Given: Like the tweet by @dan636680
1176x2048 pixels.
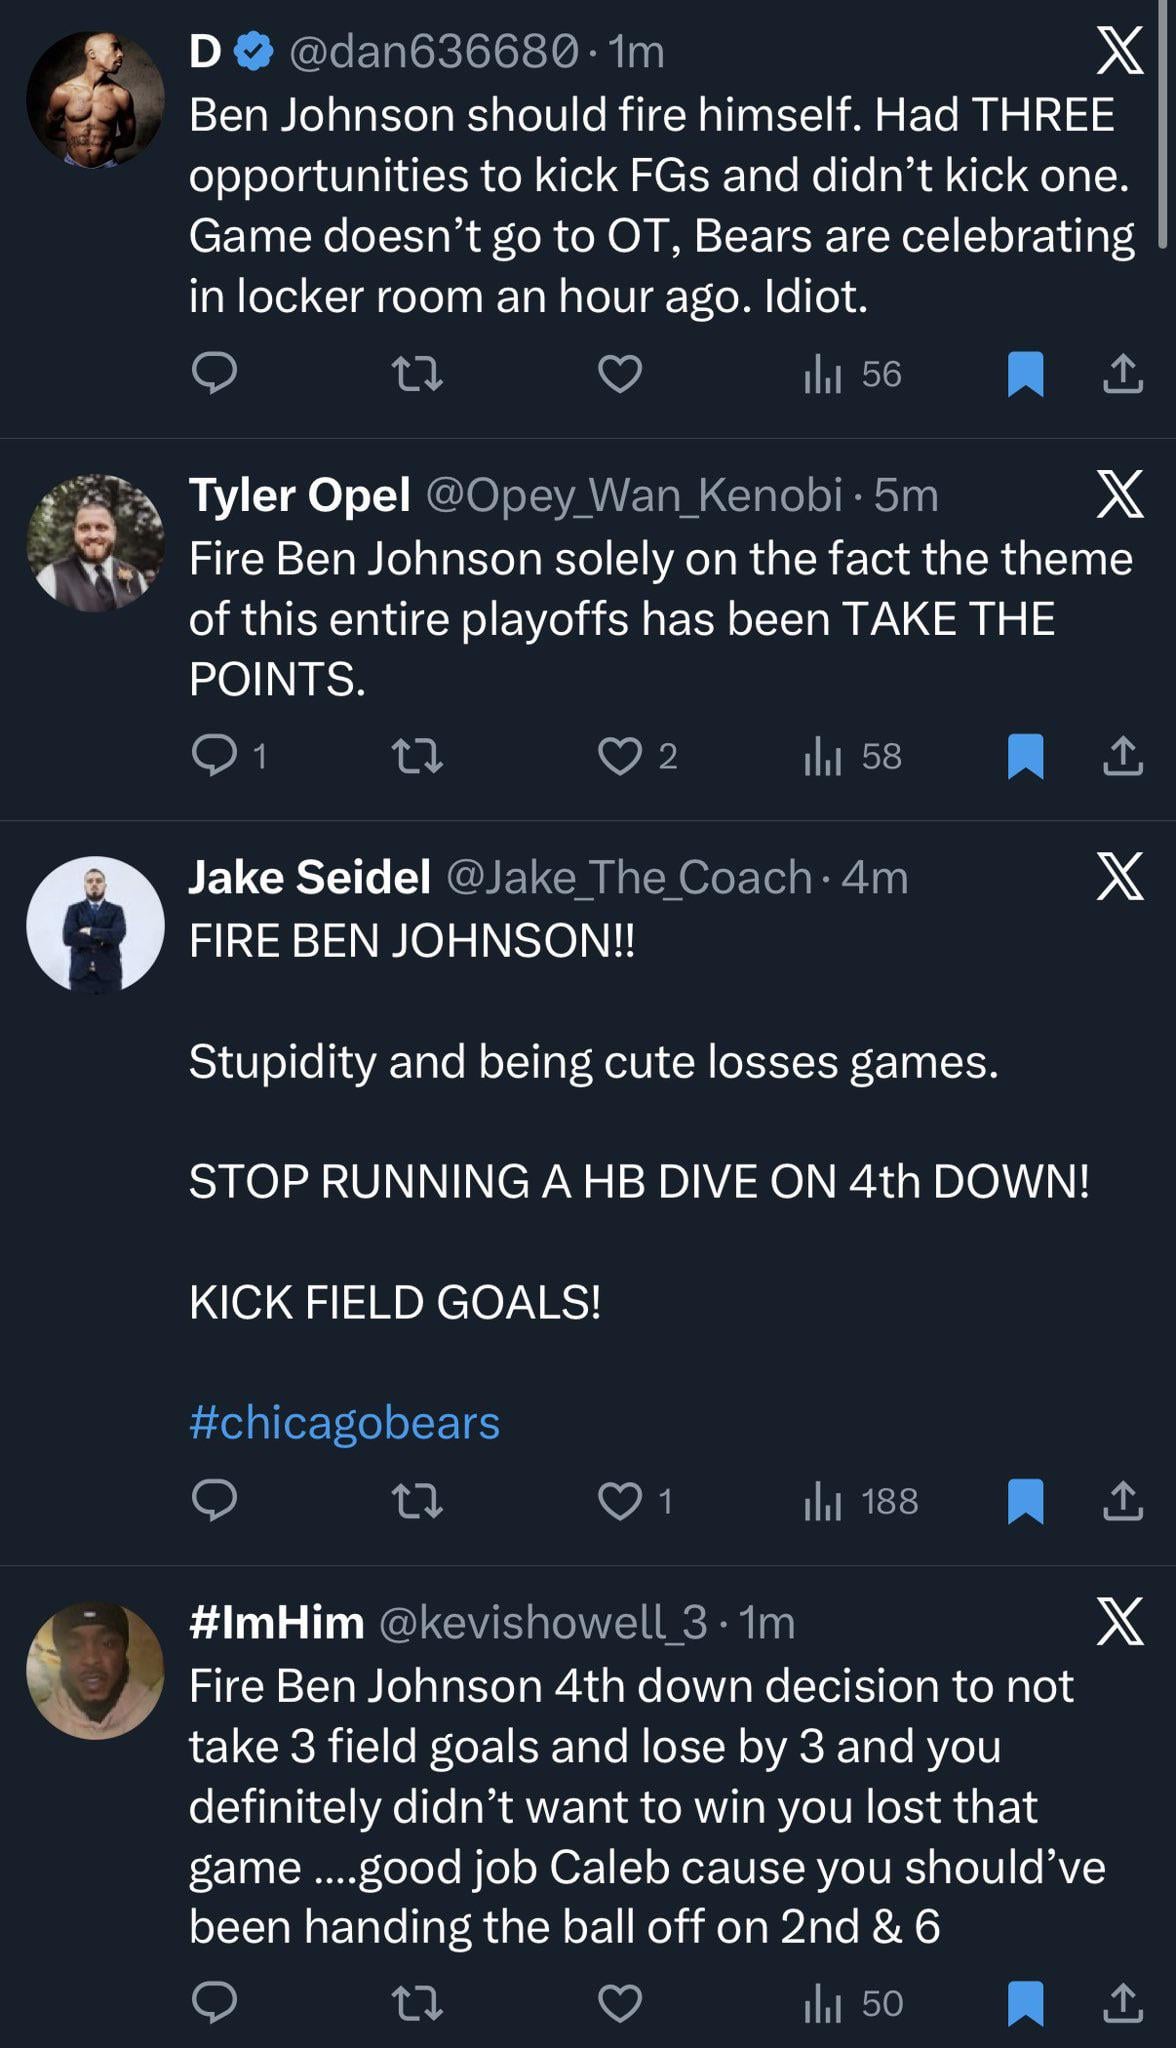Looking at the screenshot, I should coord(620,374).
